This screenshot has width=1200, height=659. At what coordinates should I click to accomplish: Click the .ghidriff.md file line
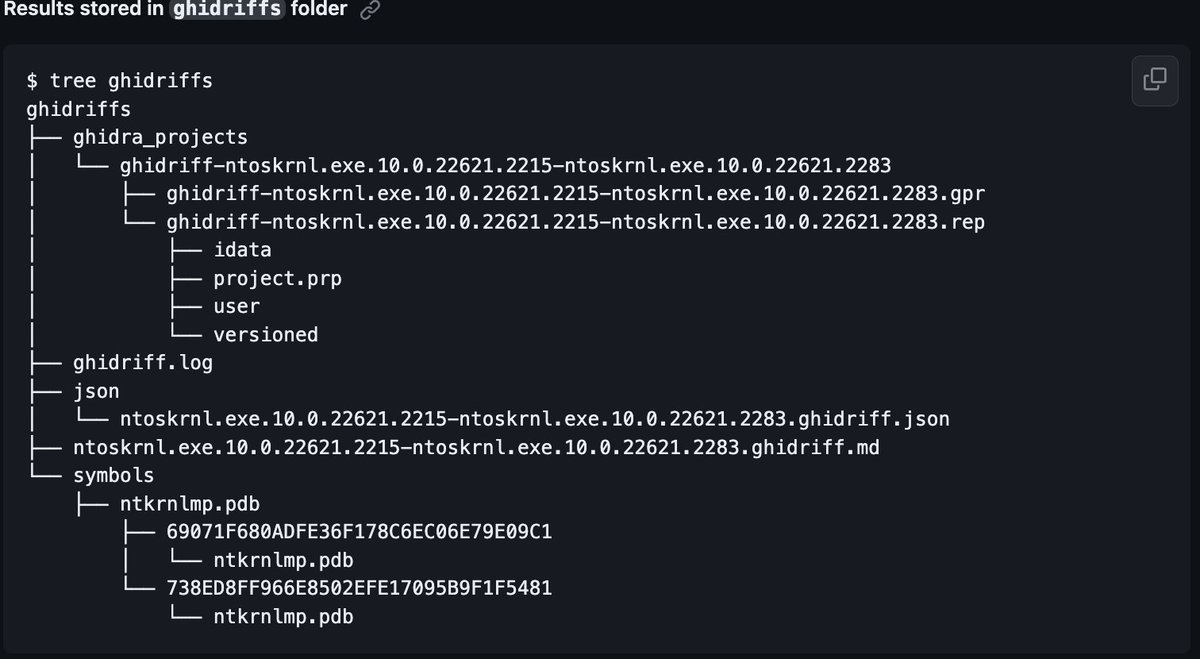point(476,447)
